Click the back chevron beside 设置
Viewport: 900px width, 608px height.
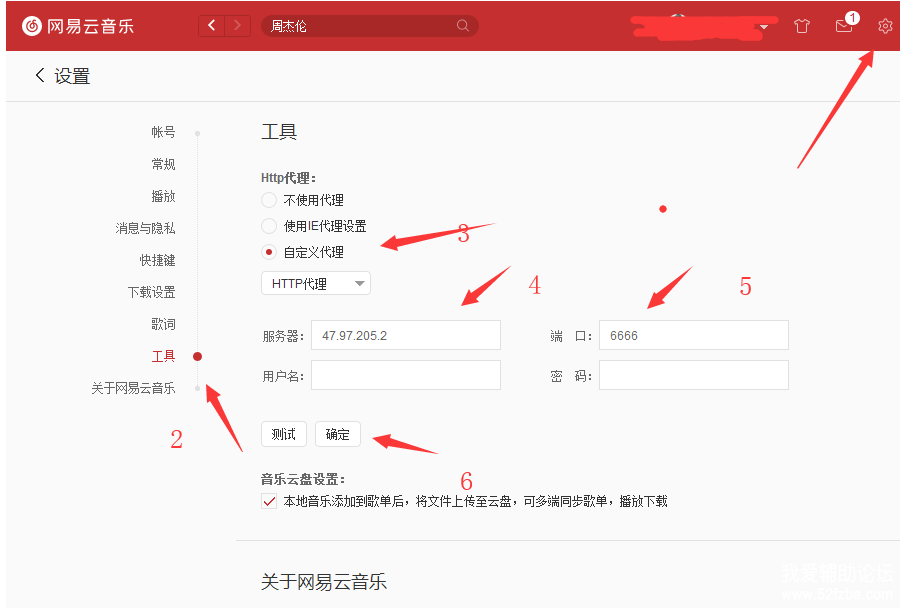tap(40, 75)
